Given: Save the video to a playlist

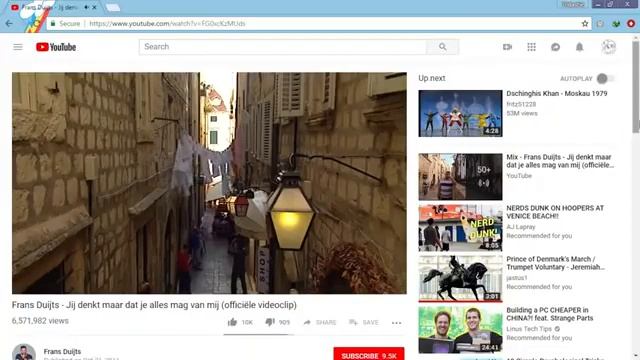Looking at the screenshot, I should pyautogui.click(x=364, y=322).
